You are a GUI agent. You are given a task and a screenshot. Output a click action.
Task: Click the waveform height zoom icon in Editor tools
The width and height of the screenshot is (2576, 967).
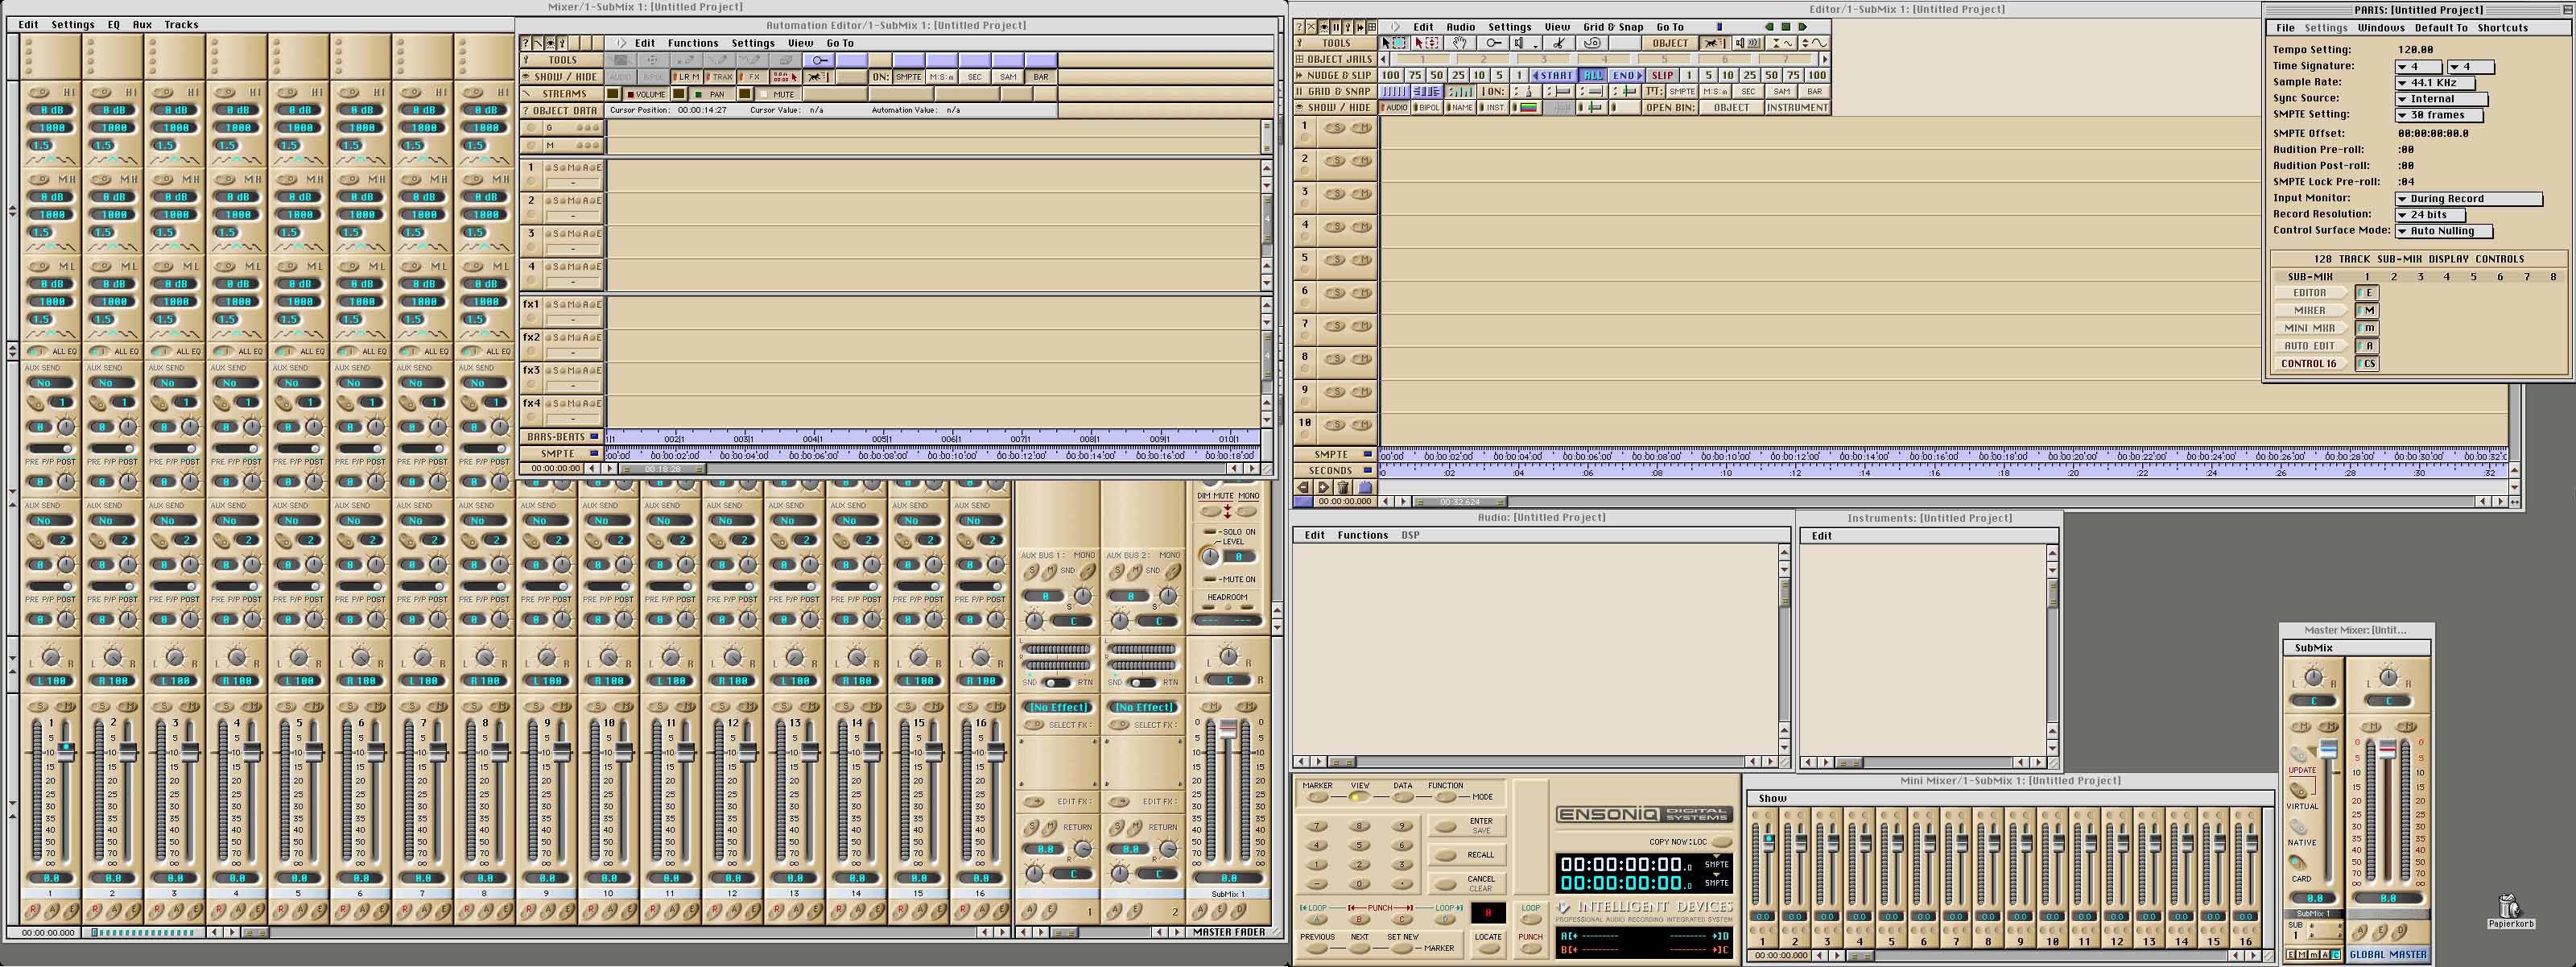click(x=1815, y=43)
